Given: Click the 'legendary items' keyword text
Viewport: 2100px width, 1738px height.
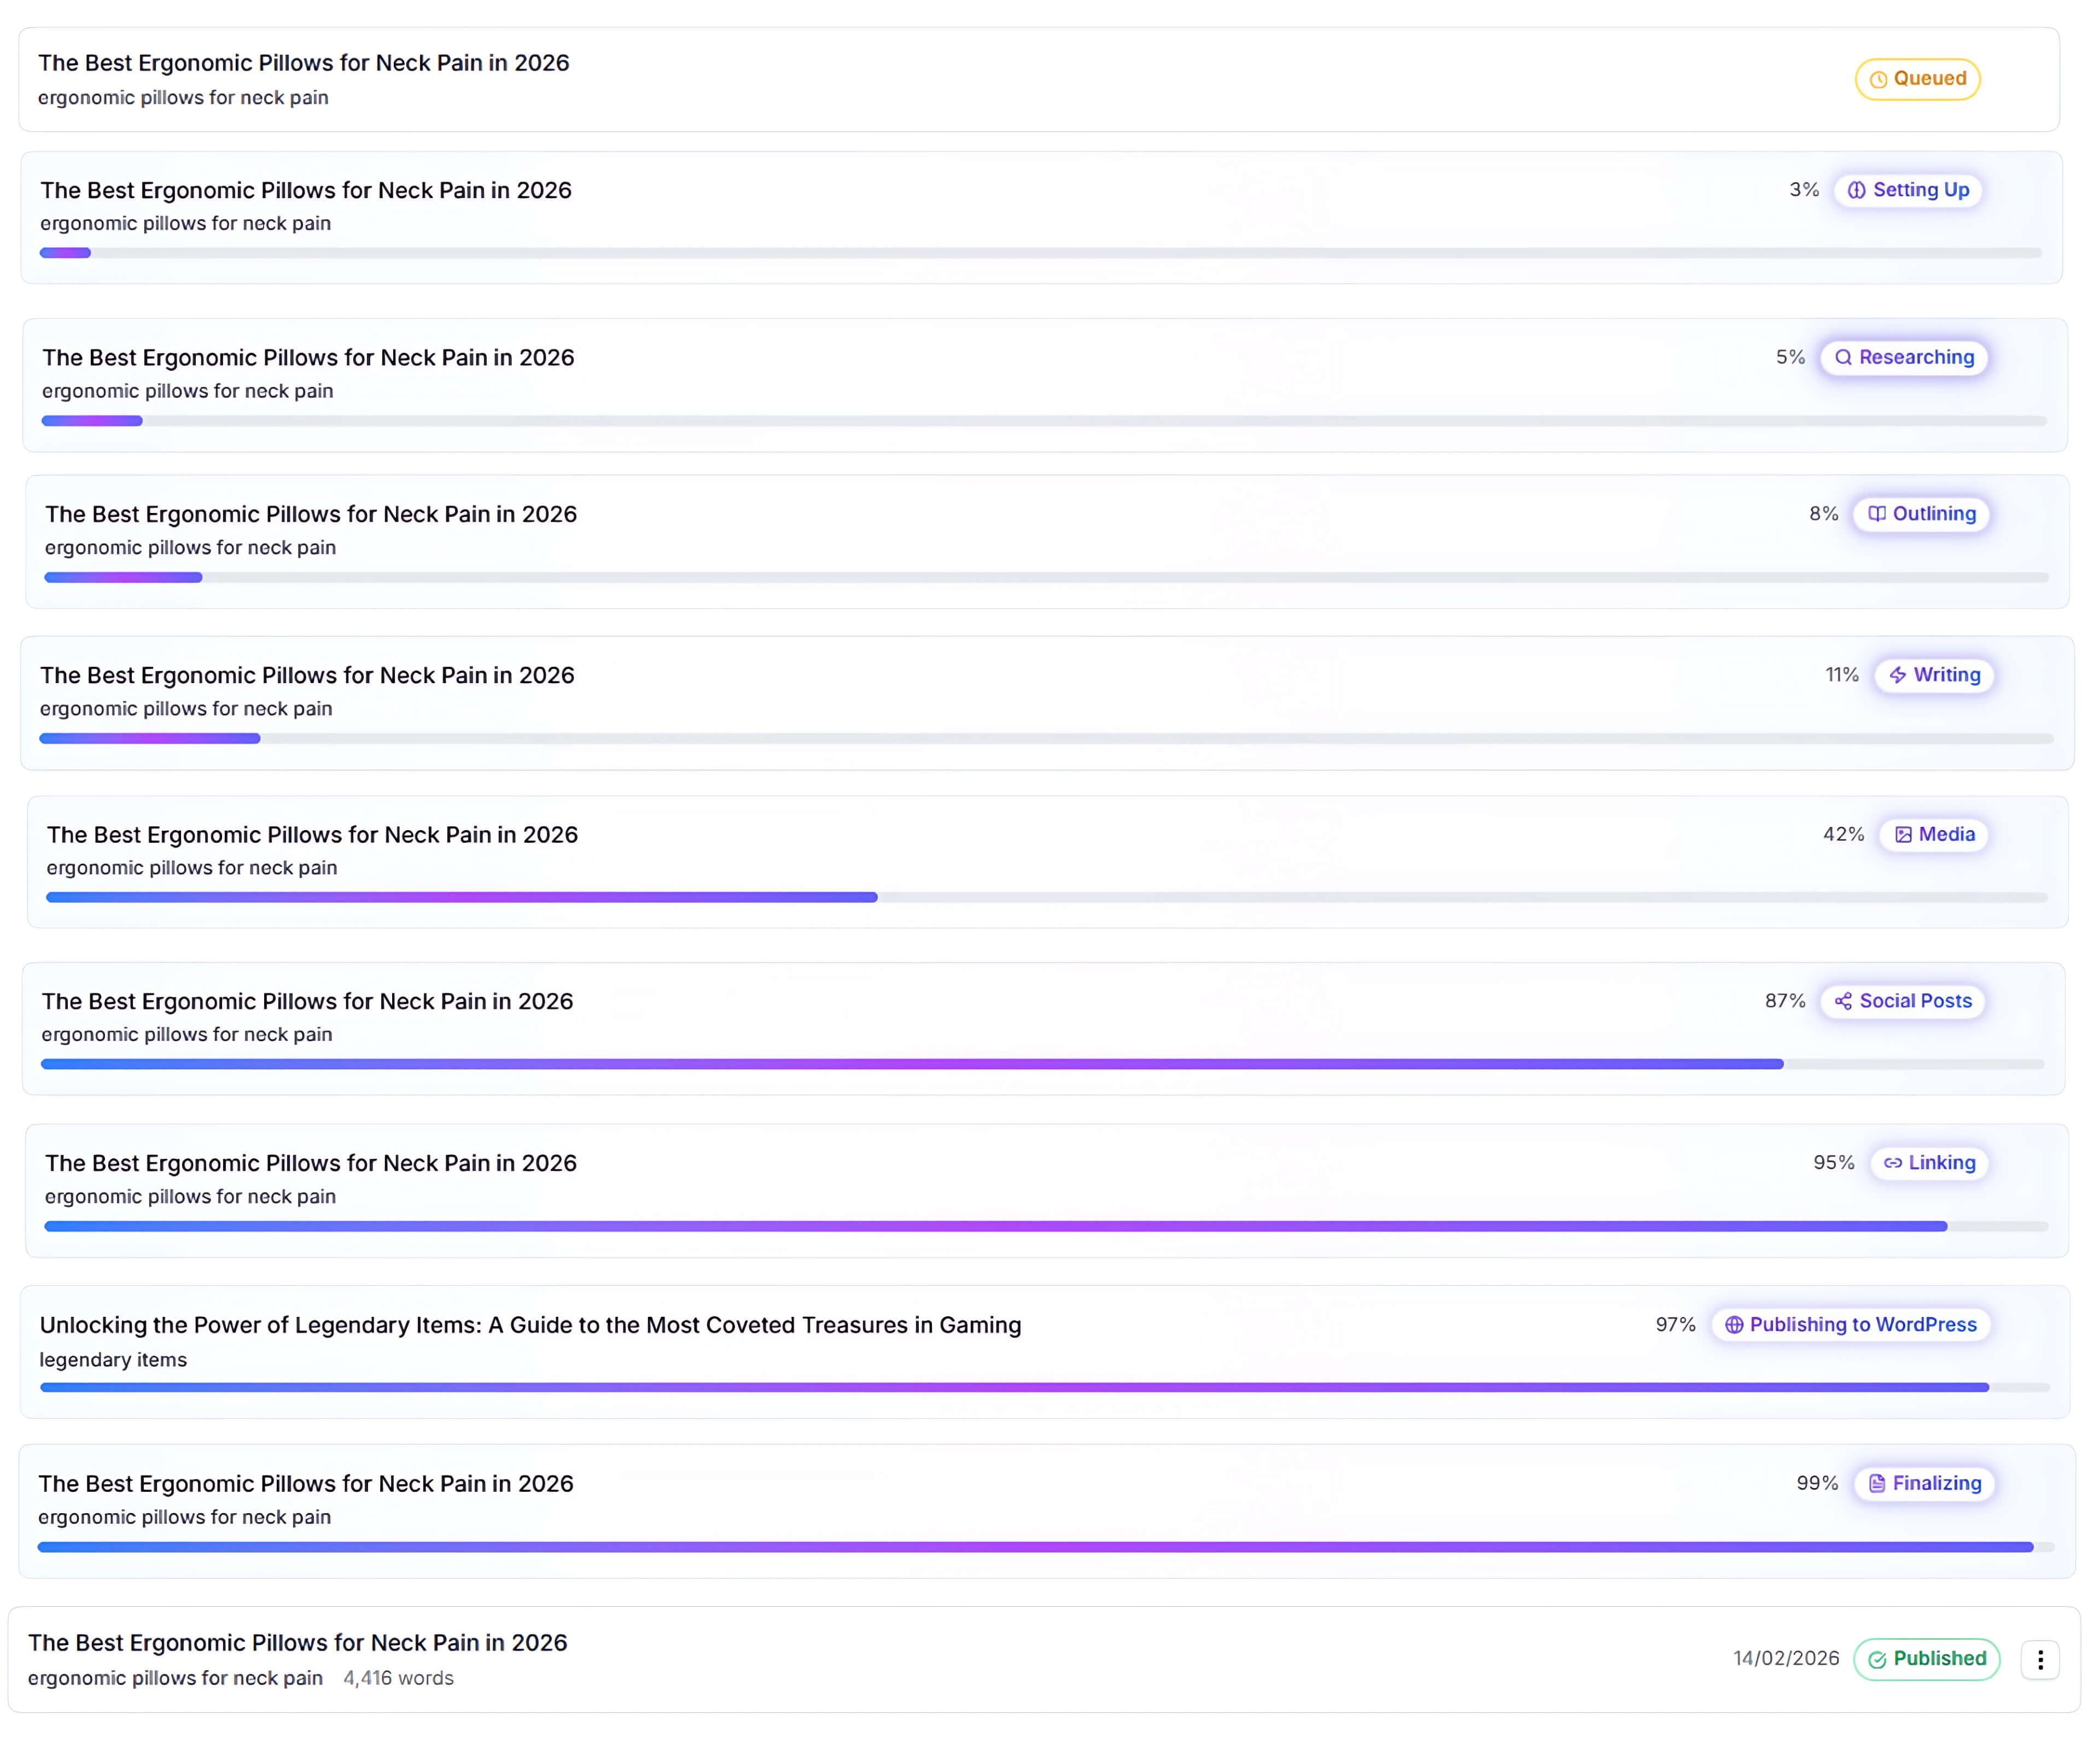Looking at the screenshot, I should tap(113, 1360).
